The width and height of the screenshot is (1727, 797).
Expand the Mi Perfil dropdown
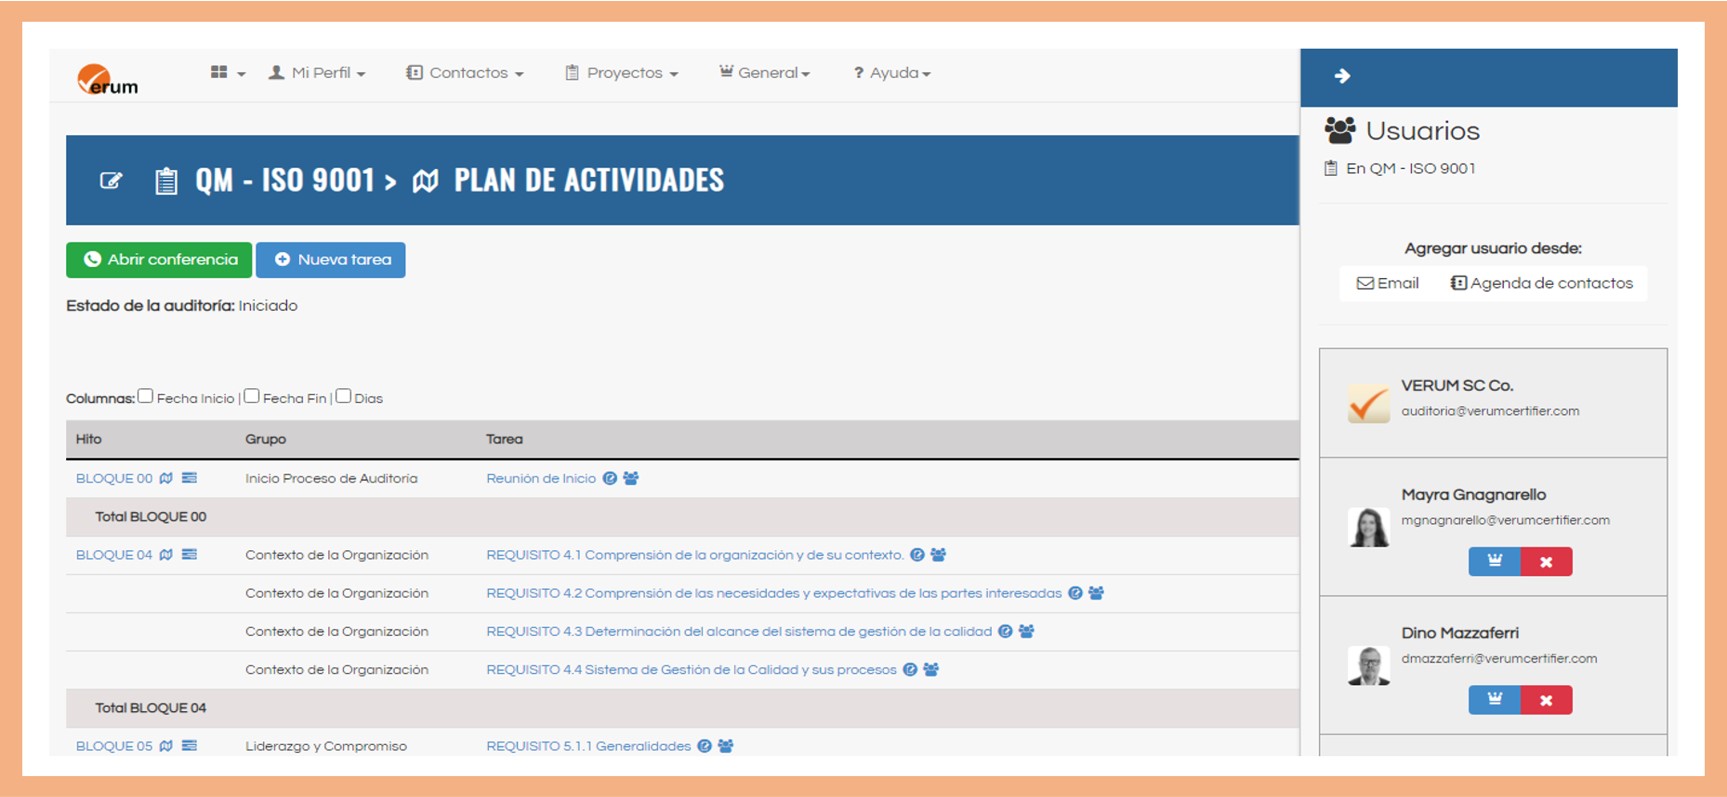pos(317,73)
